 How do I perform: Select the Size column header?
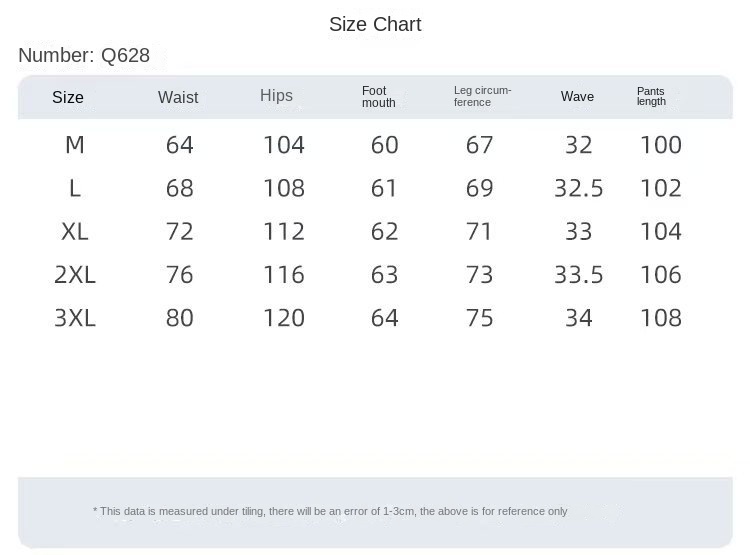pyautogui.click(x=68, y=97)
